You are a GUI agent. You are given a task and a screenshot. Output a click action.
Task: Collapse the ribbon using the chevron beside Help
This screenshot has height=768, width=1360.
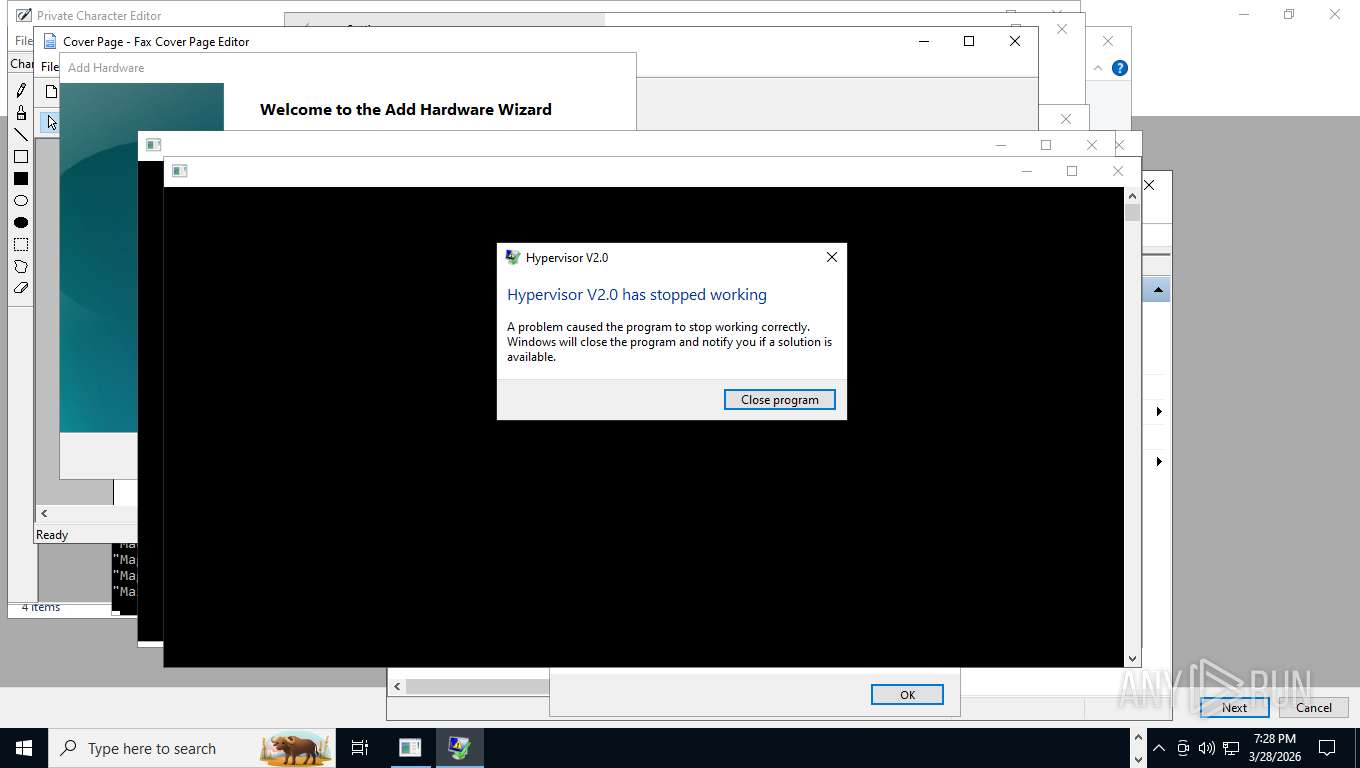click(x=1098, y=68)
